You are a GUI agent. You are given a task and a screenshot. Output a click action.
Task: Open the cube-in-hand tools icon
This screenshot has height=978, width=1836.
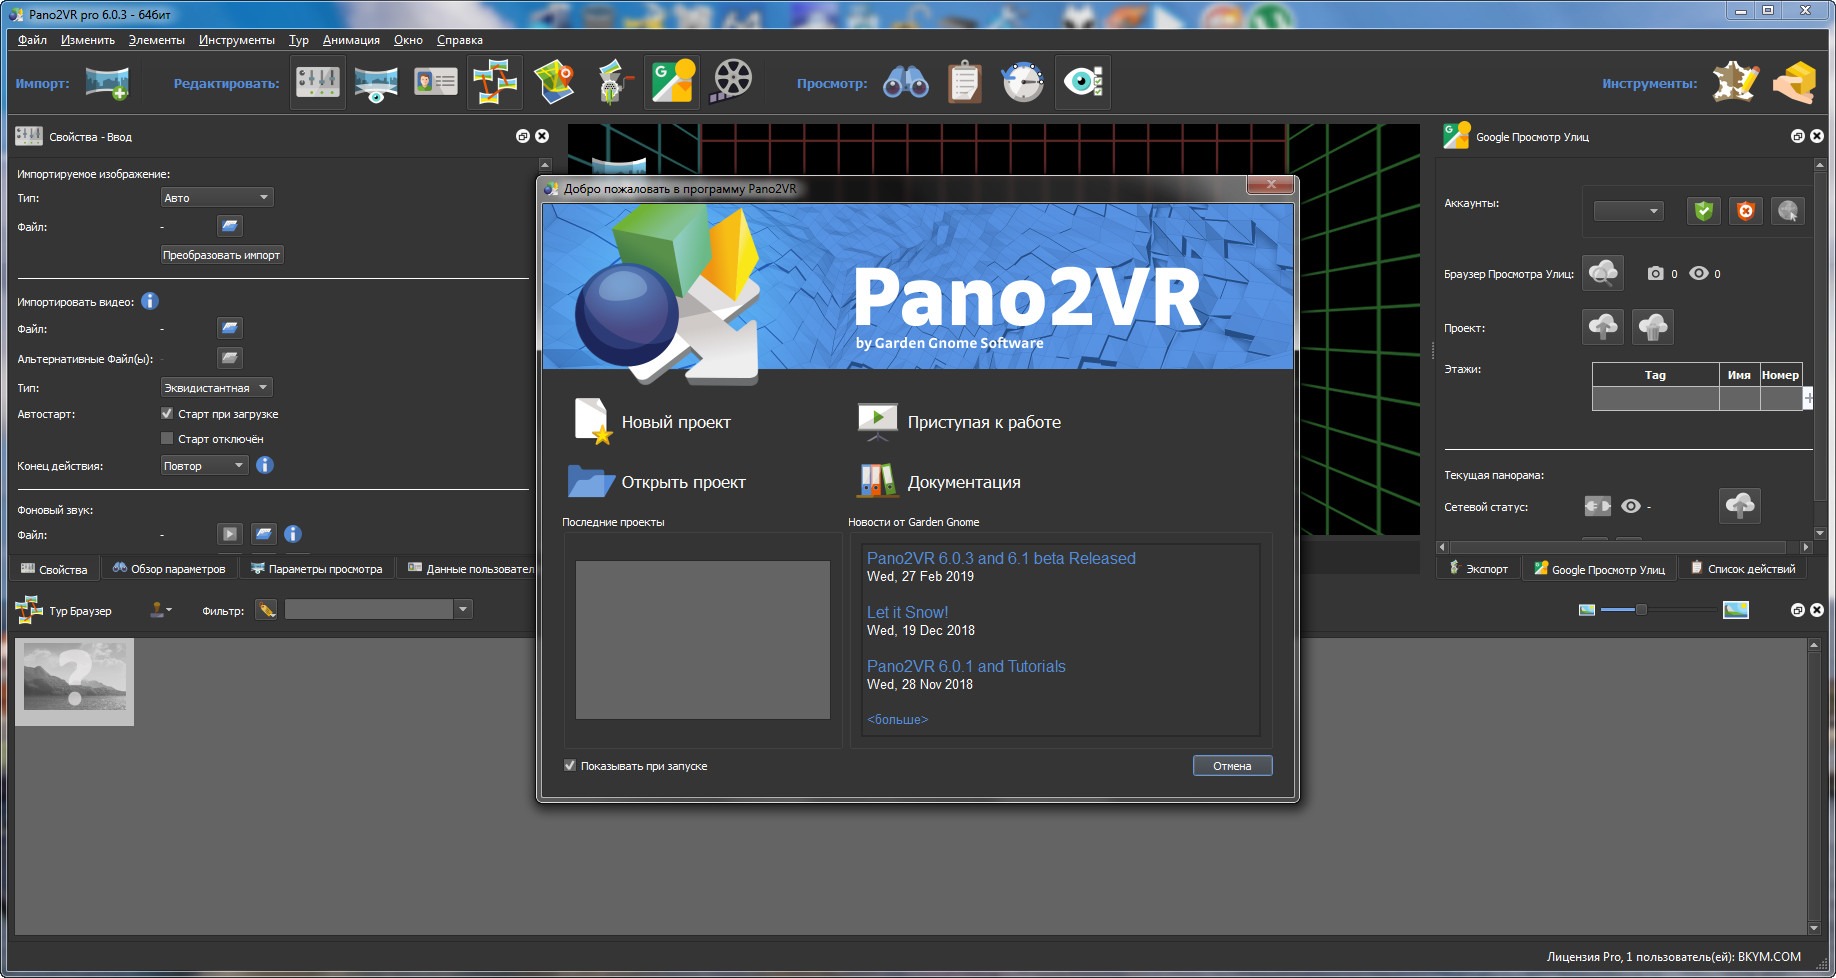pyautogui.click(x=1795, y=82)
